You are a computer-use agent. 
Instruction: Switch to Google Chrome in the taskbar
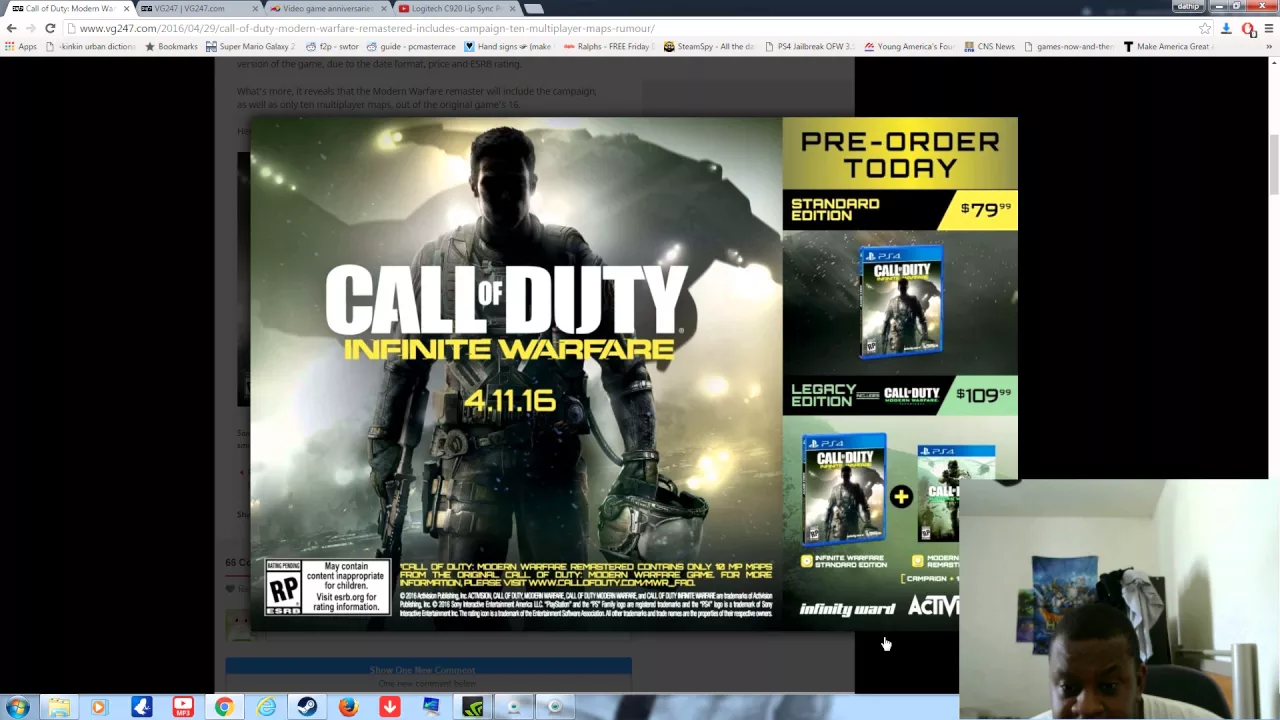[x=224, y=707]
